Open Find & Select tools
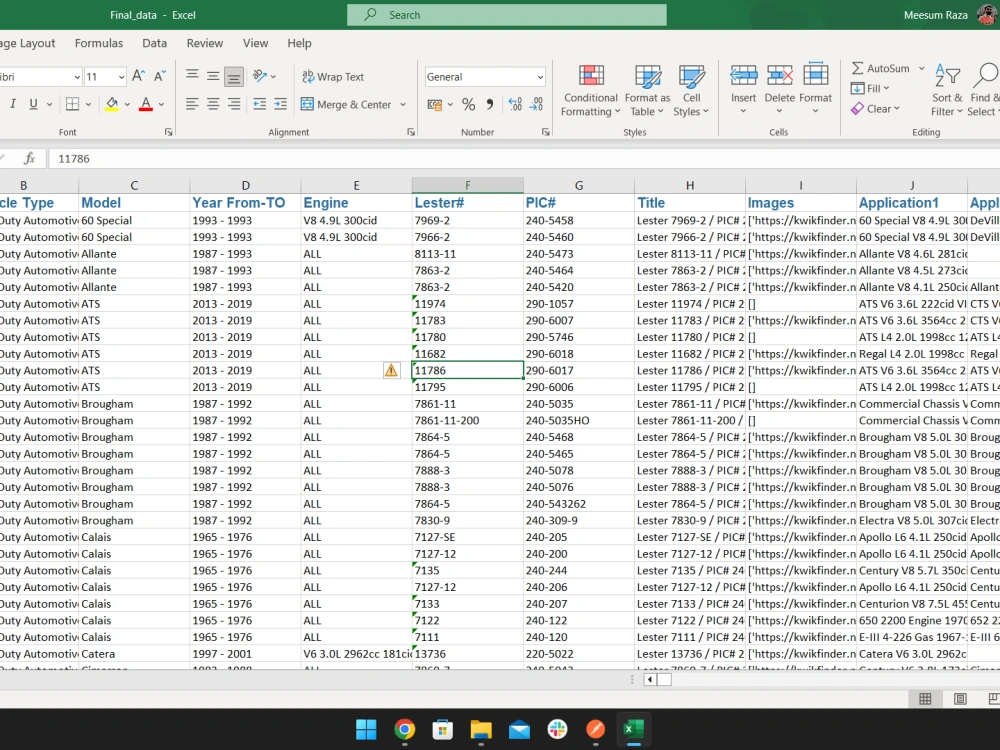Screen dimensions: 1000x750 click(984, 89)
